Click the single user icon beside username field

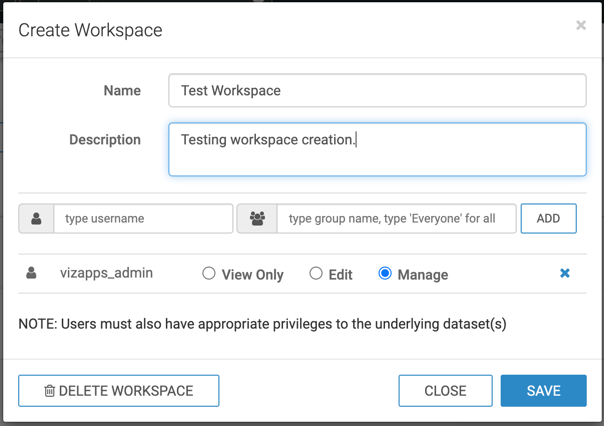(x=36, y=218)
